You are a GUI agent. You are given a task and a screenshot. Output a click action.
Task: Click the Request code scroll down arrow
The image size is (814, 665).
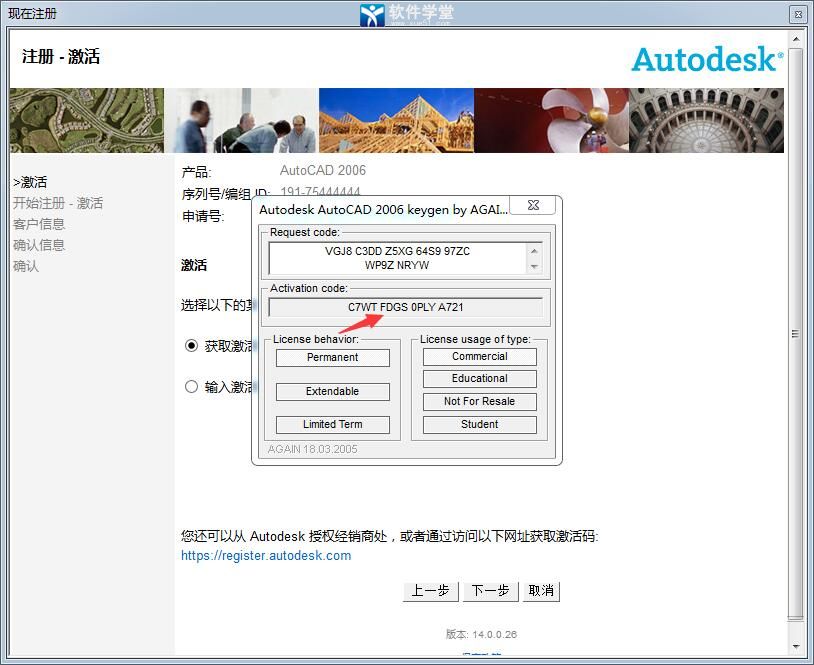[x=534, y=267]
